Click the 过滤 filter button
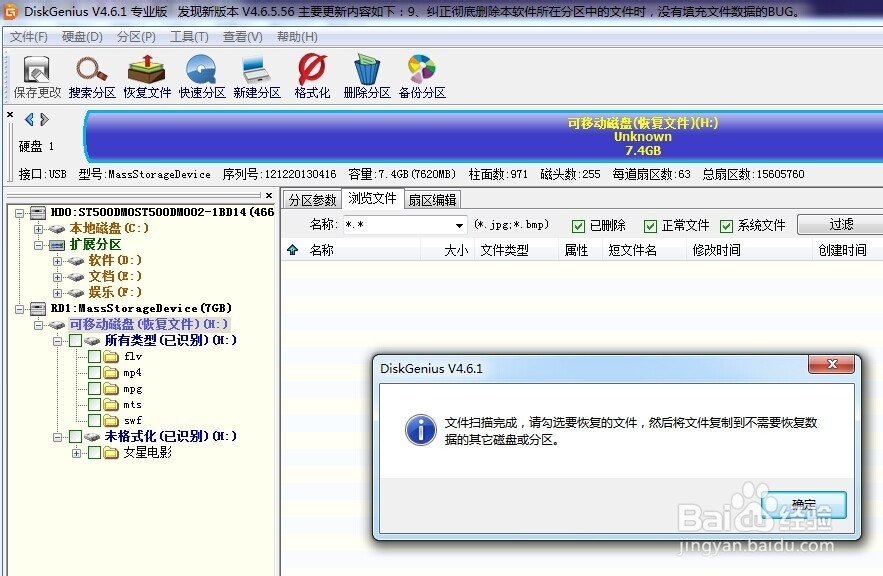Screen dimensions: 883x576 point(840,225)
